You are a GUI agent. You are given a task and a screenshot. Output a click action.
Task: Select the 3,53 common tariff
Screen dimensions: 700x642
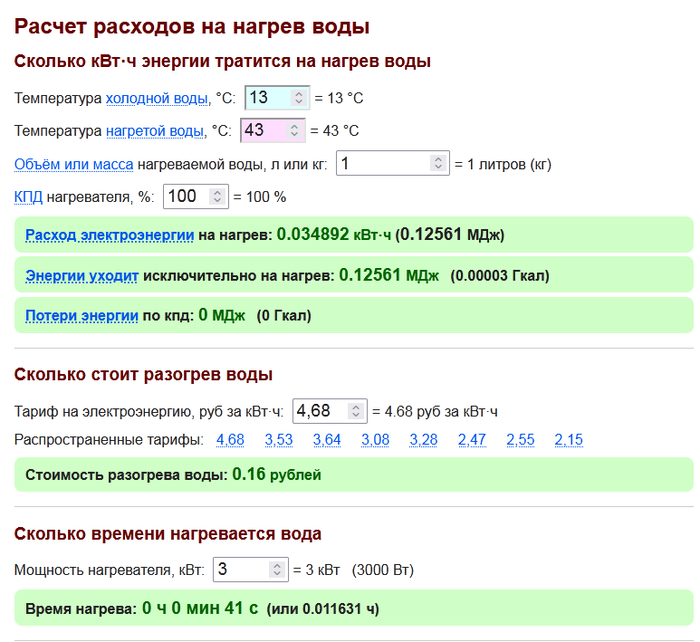(x=279, y=440)
